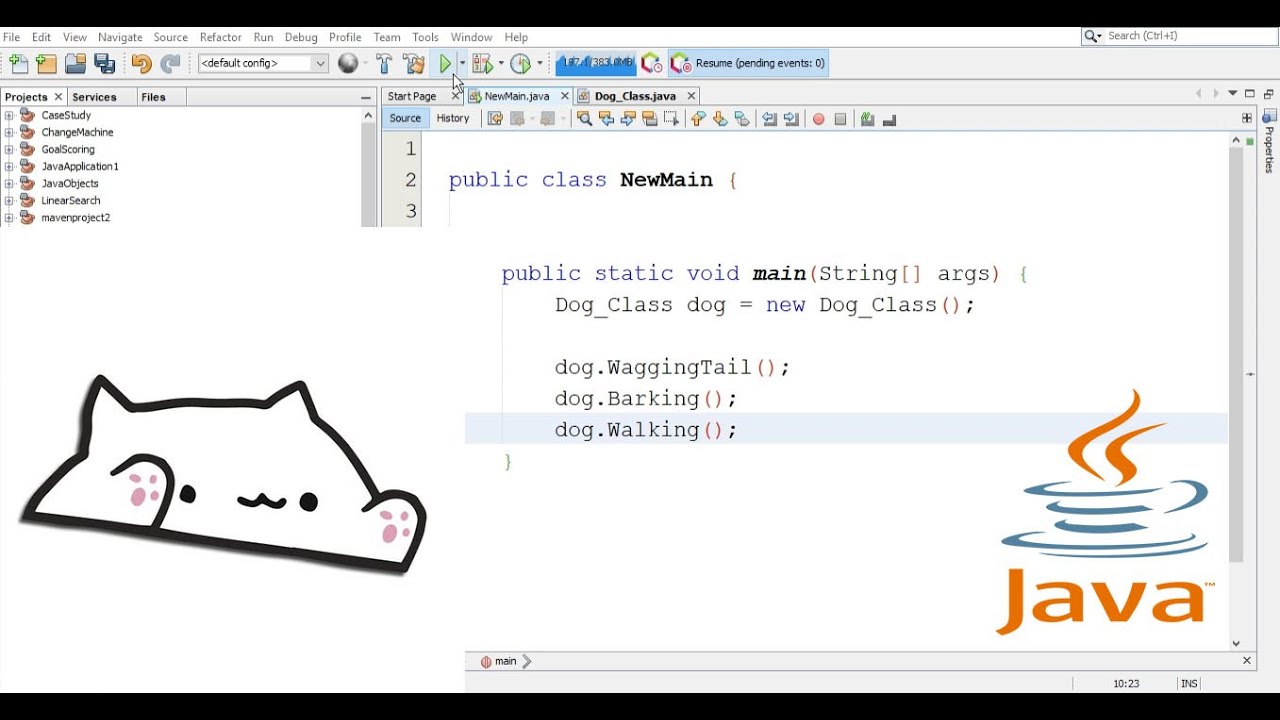
Task: Click the Open Project toolbar icon
Action: pos(75,64)
